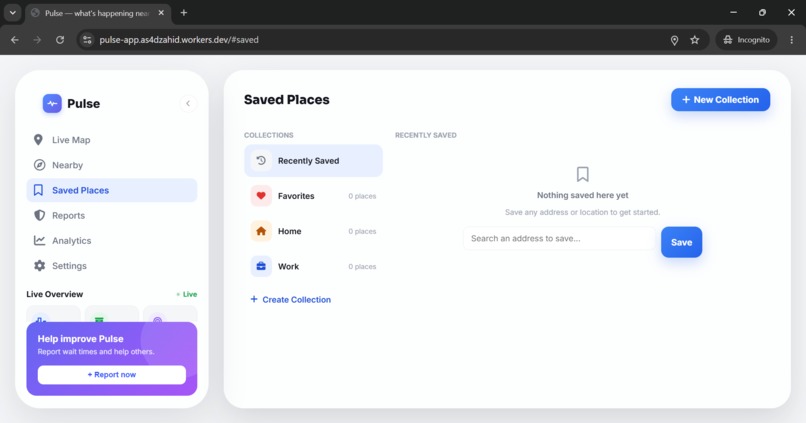Click the Saved Places page heading
The image size is (806, 423).
286,100
